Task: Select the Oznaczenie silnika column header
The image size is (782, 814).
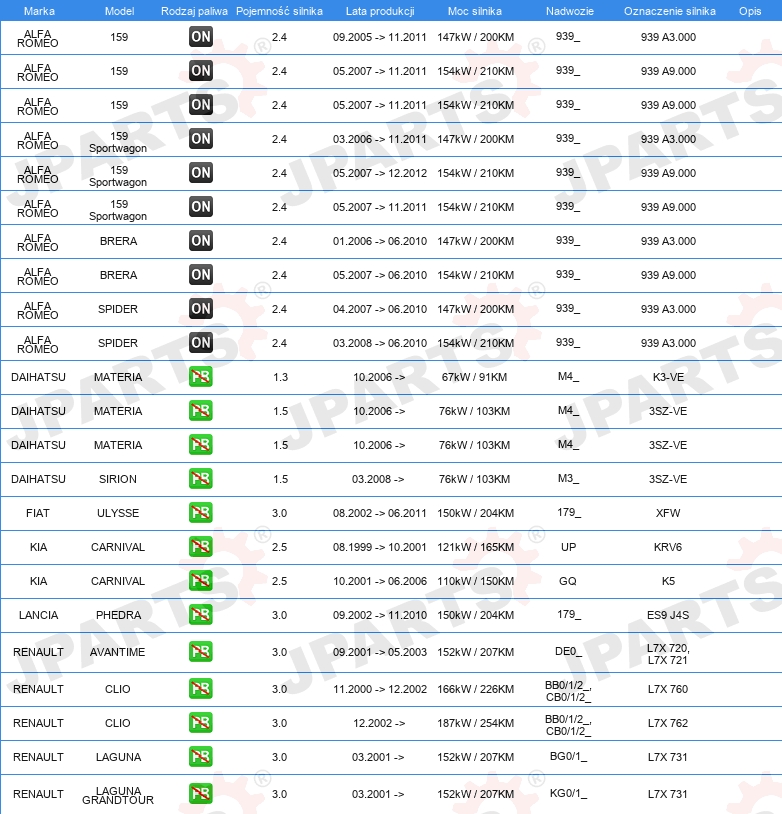Action: click(670, 11)
